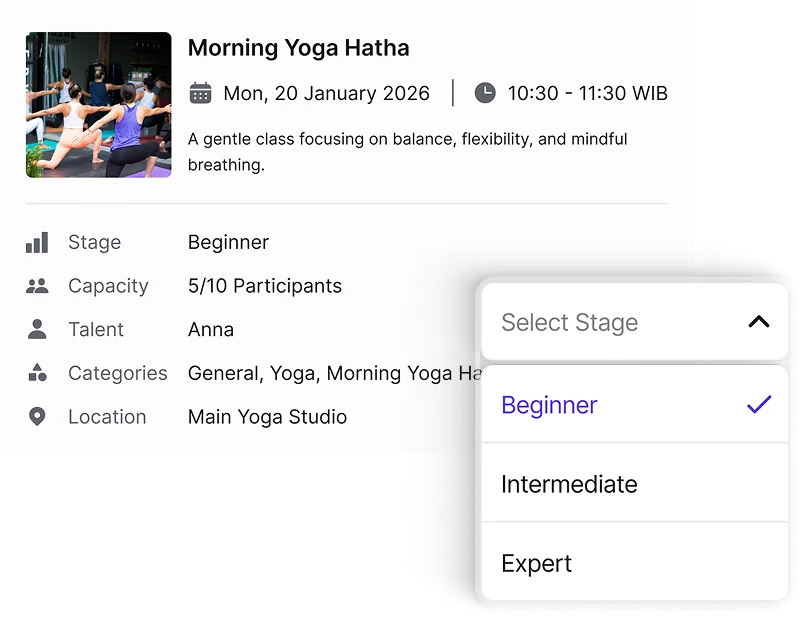Open the yoga class thumbnail image
The height and width of the screenshot is (617, 800).
click(x=98, y=105)
